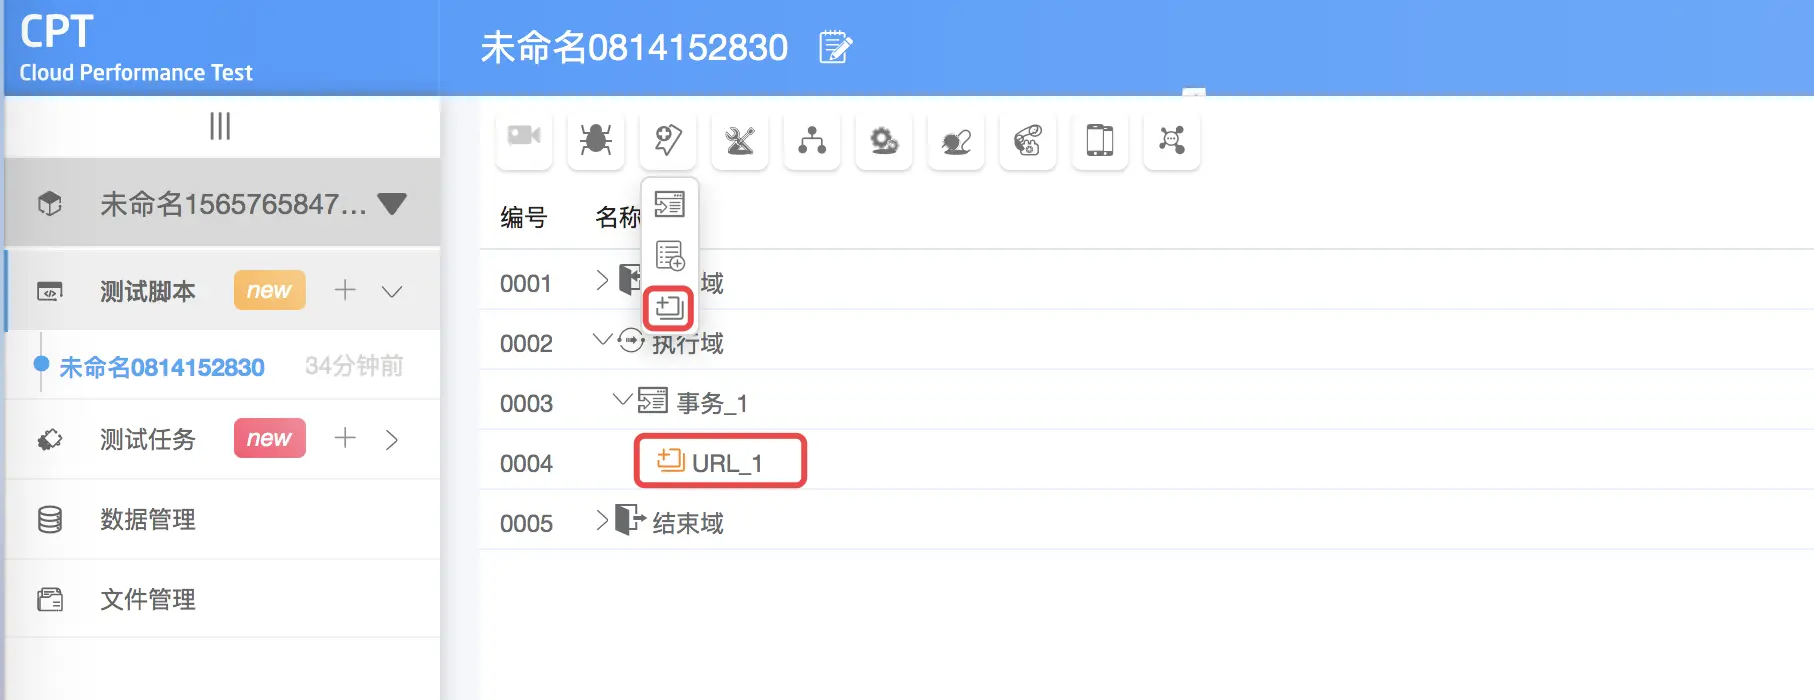Select the add list item icon in dropdown
Image resolution: width=1814 pixels, height=700 pixels.
click(669, 256)
